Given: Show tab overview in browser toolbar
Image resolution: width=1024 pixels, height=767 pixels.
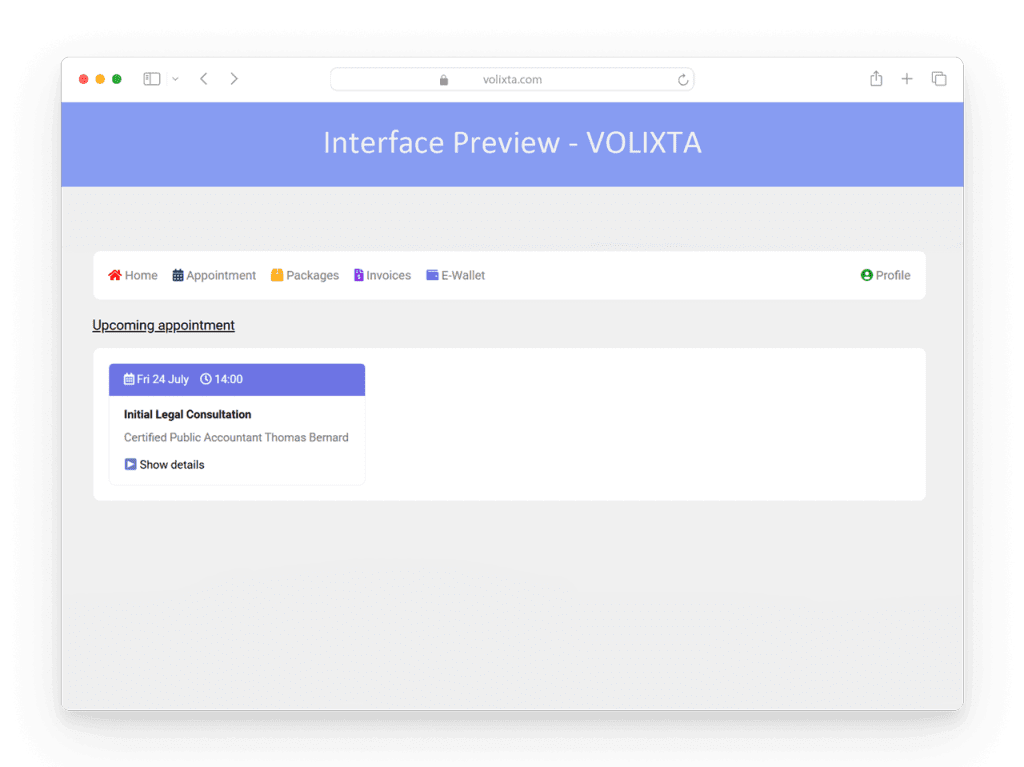Looking at the screenshot, I should tap(939, 79).
